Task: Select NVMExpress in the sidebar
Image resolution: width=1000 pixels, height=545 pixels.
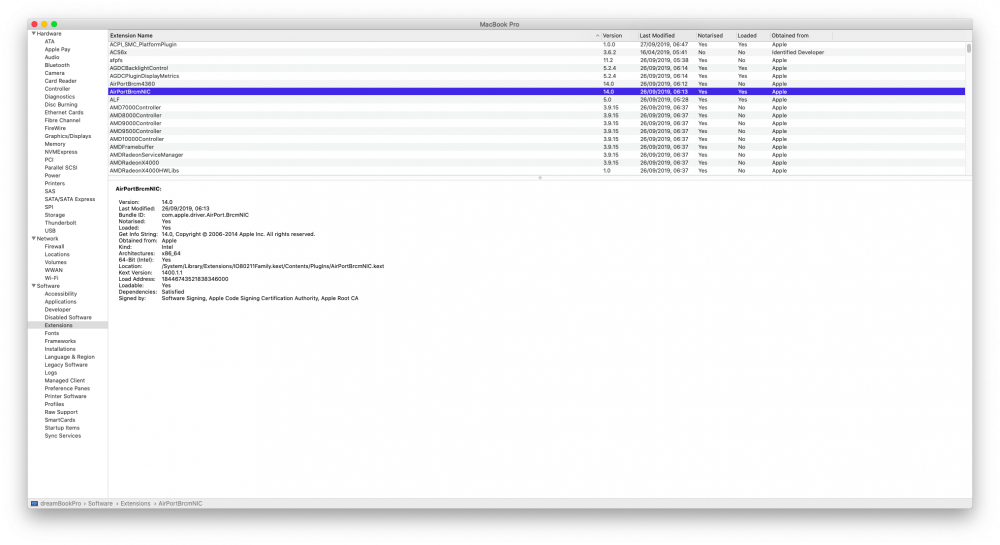Action: (61, 152)
